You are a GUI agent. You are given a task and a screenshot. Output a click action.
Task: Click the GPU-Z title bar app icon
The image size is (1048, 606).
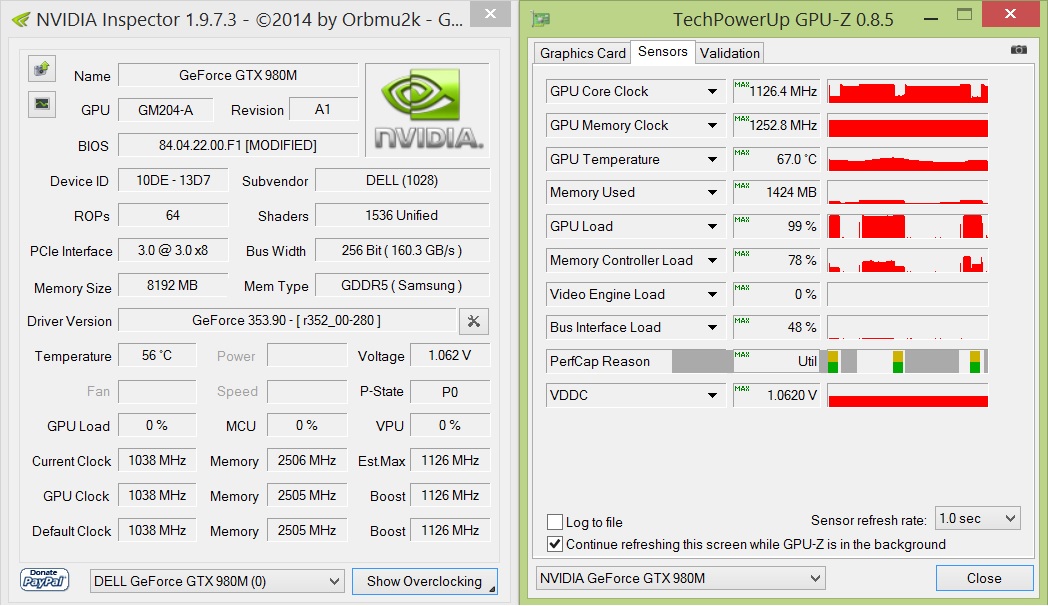pos(540,19)
